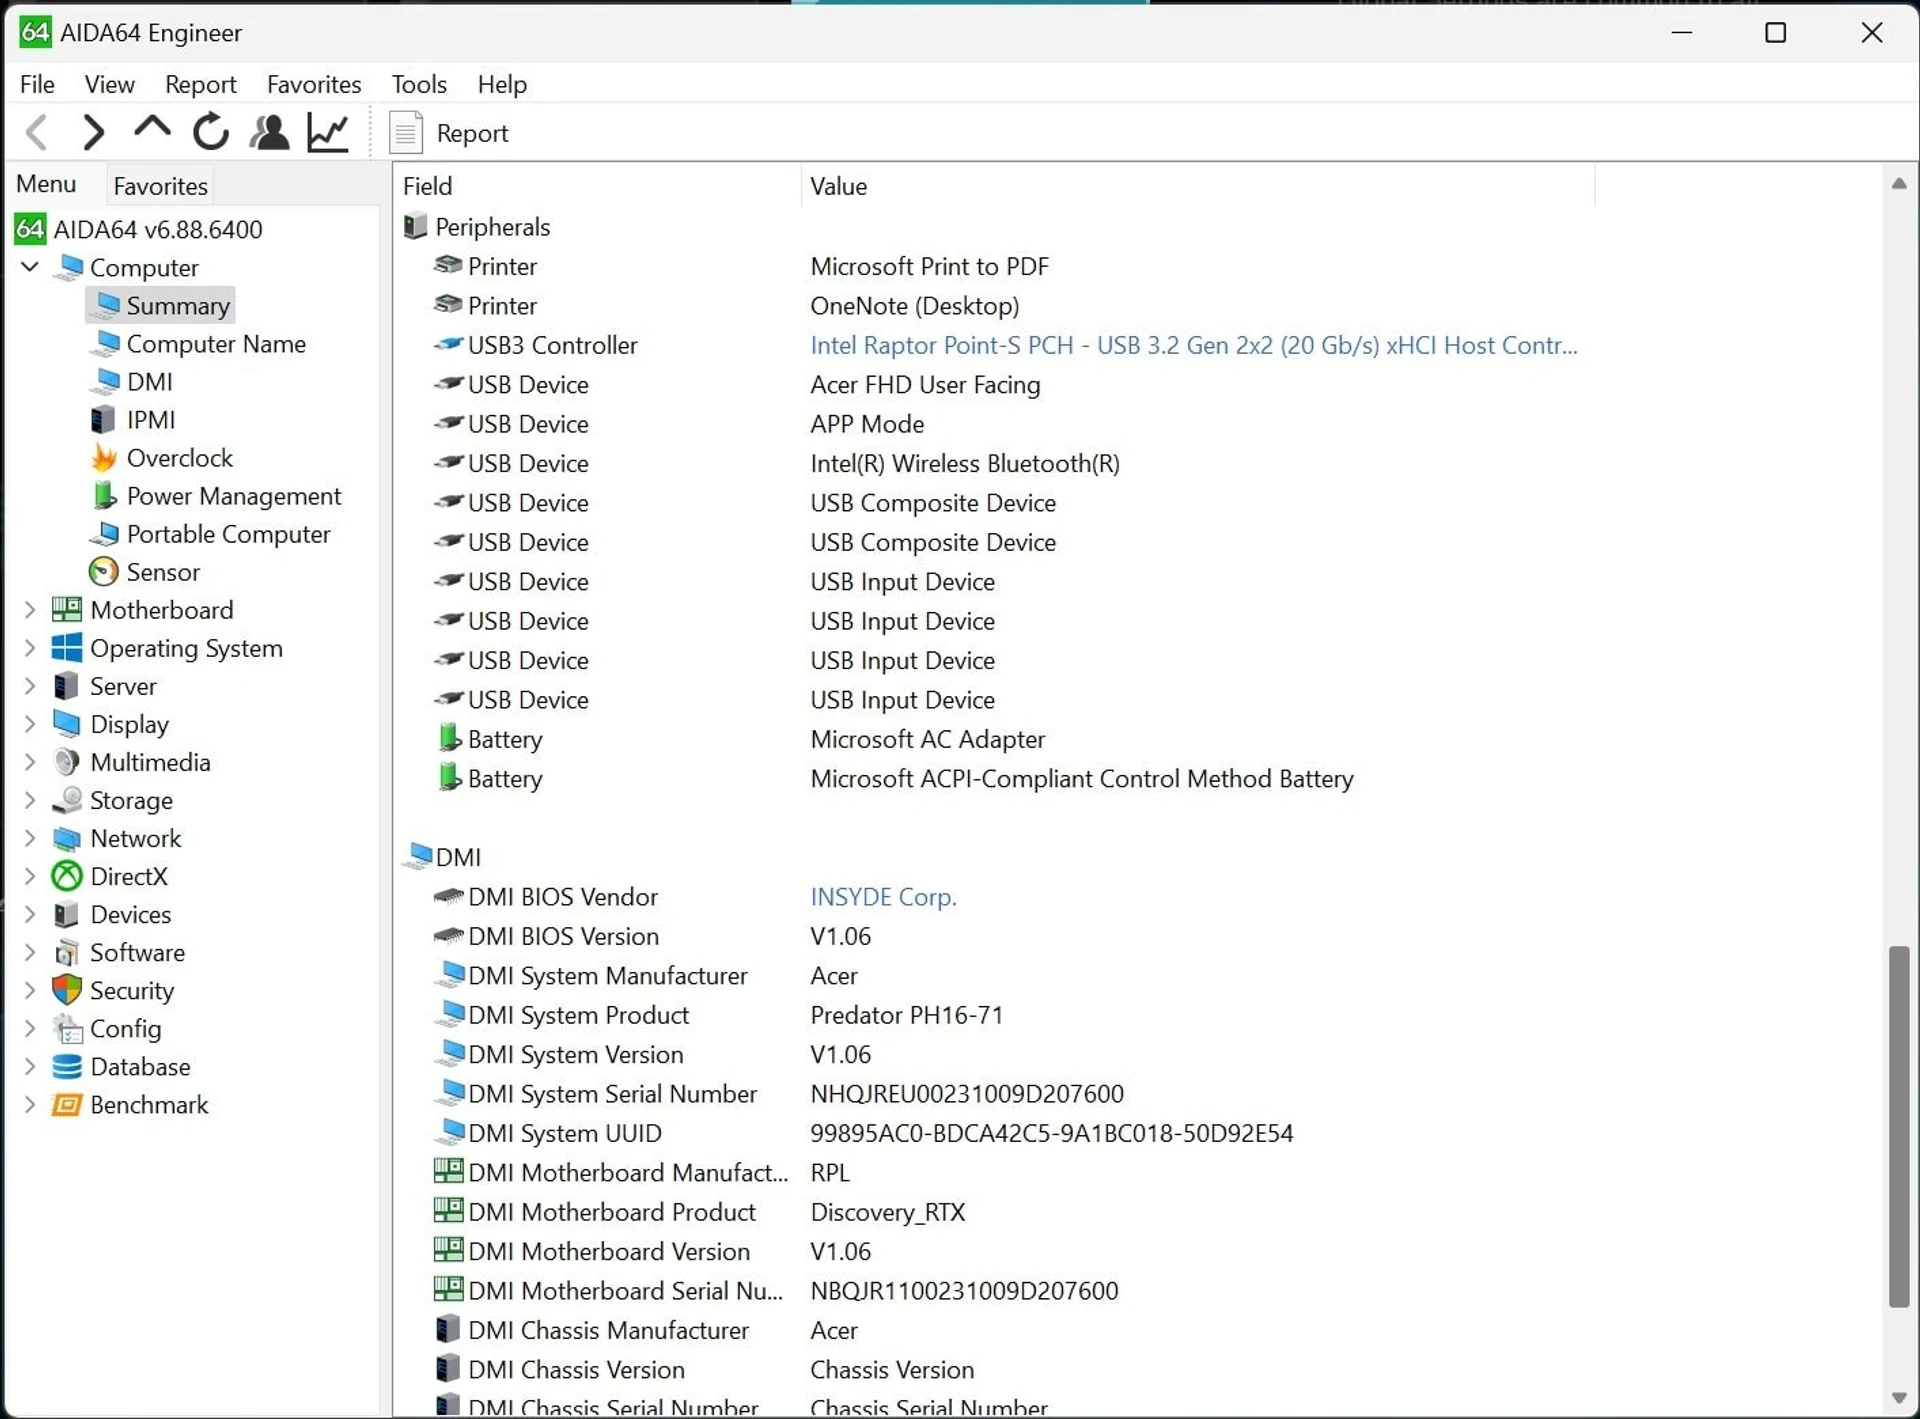Click the Report toolbar button
The image size is (1920, 1419).
(449, 133)
